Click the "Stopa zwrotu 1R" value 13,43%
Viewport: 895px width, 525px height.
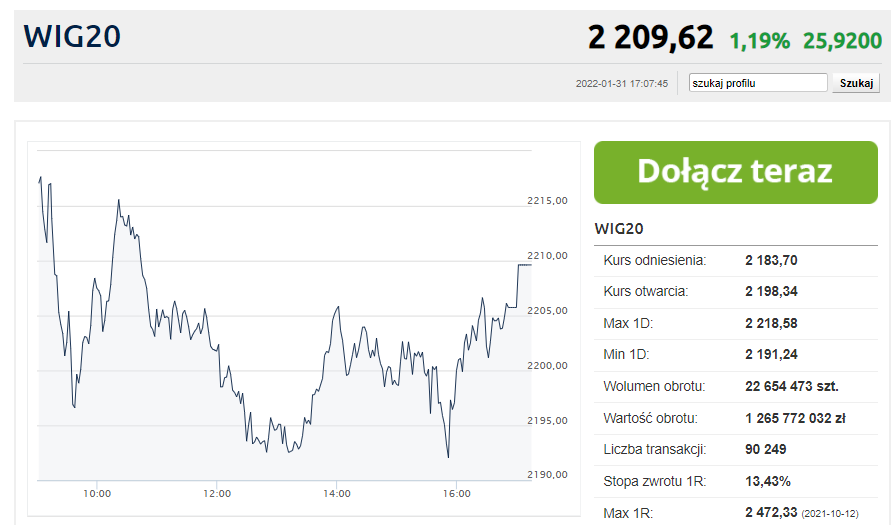coord(768,481)
